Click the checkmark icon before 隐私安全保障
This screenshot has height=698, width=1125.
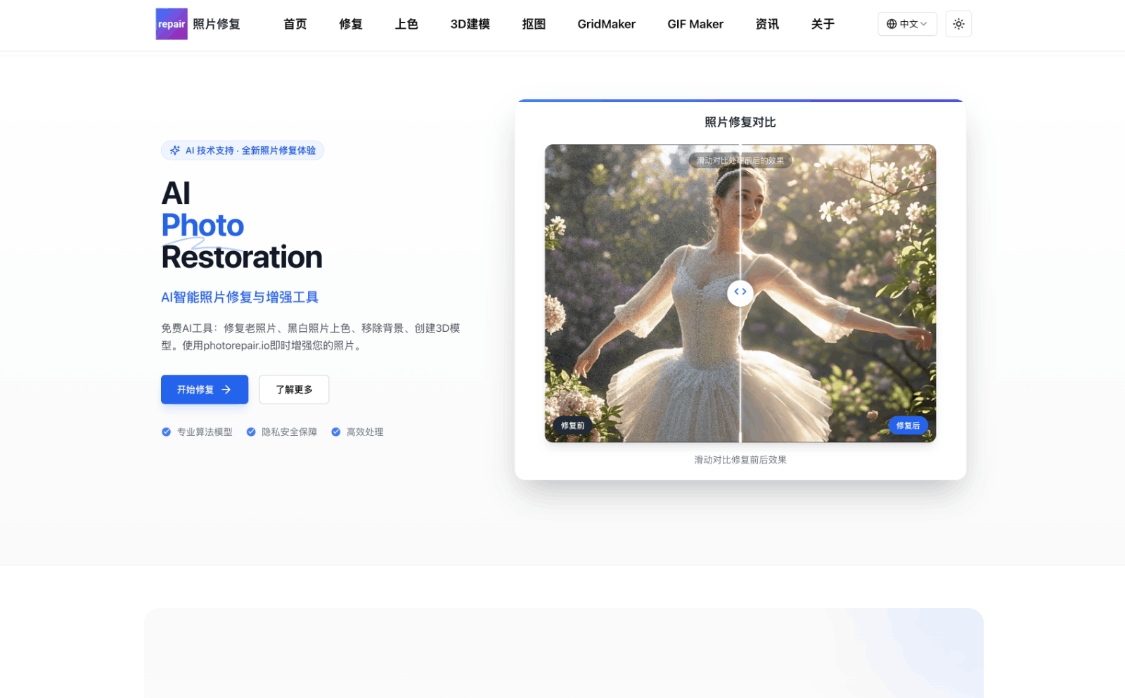[251, 432]
